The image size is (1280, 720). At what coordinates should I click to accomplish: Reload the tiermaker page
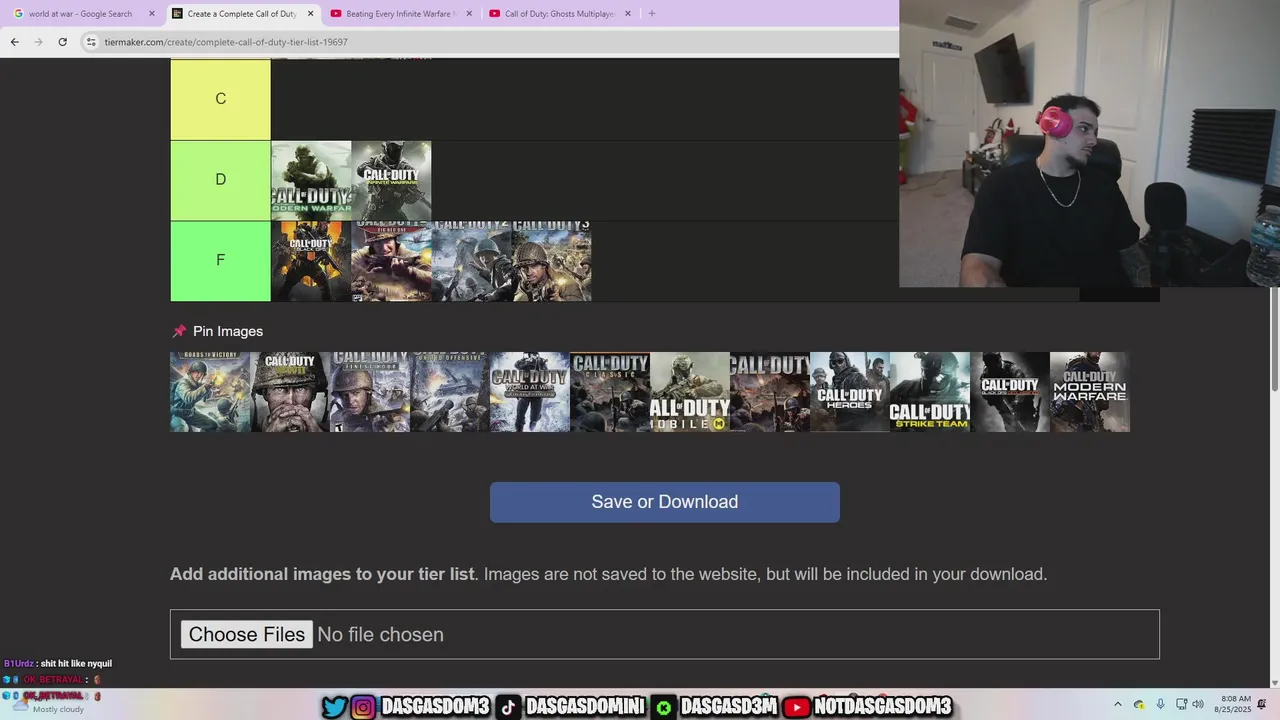point(62,42)
